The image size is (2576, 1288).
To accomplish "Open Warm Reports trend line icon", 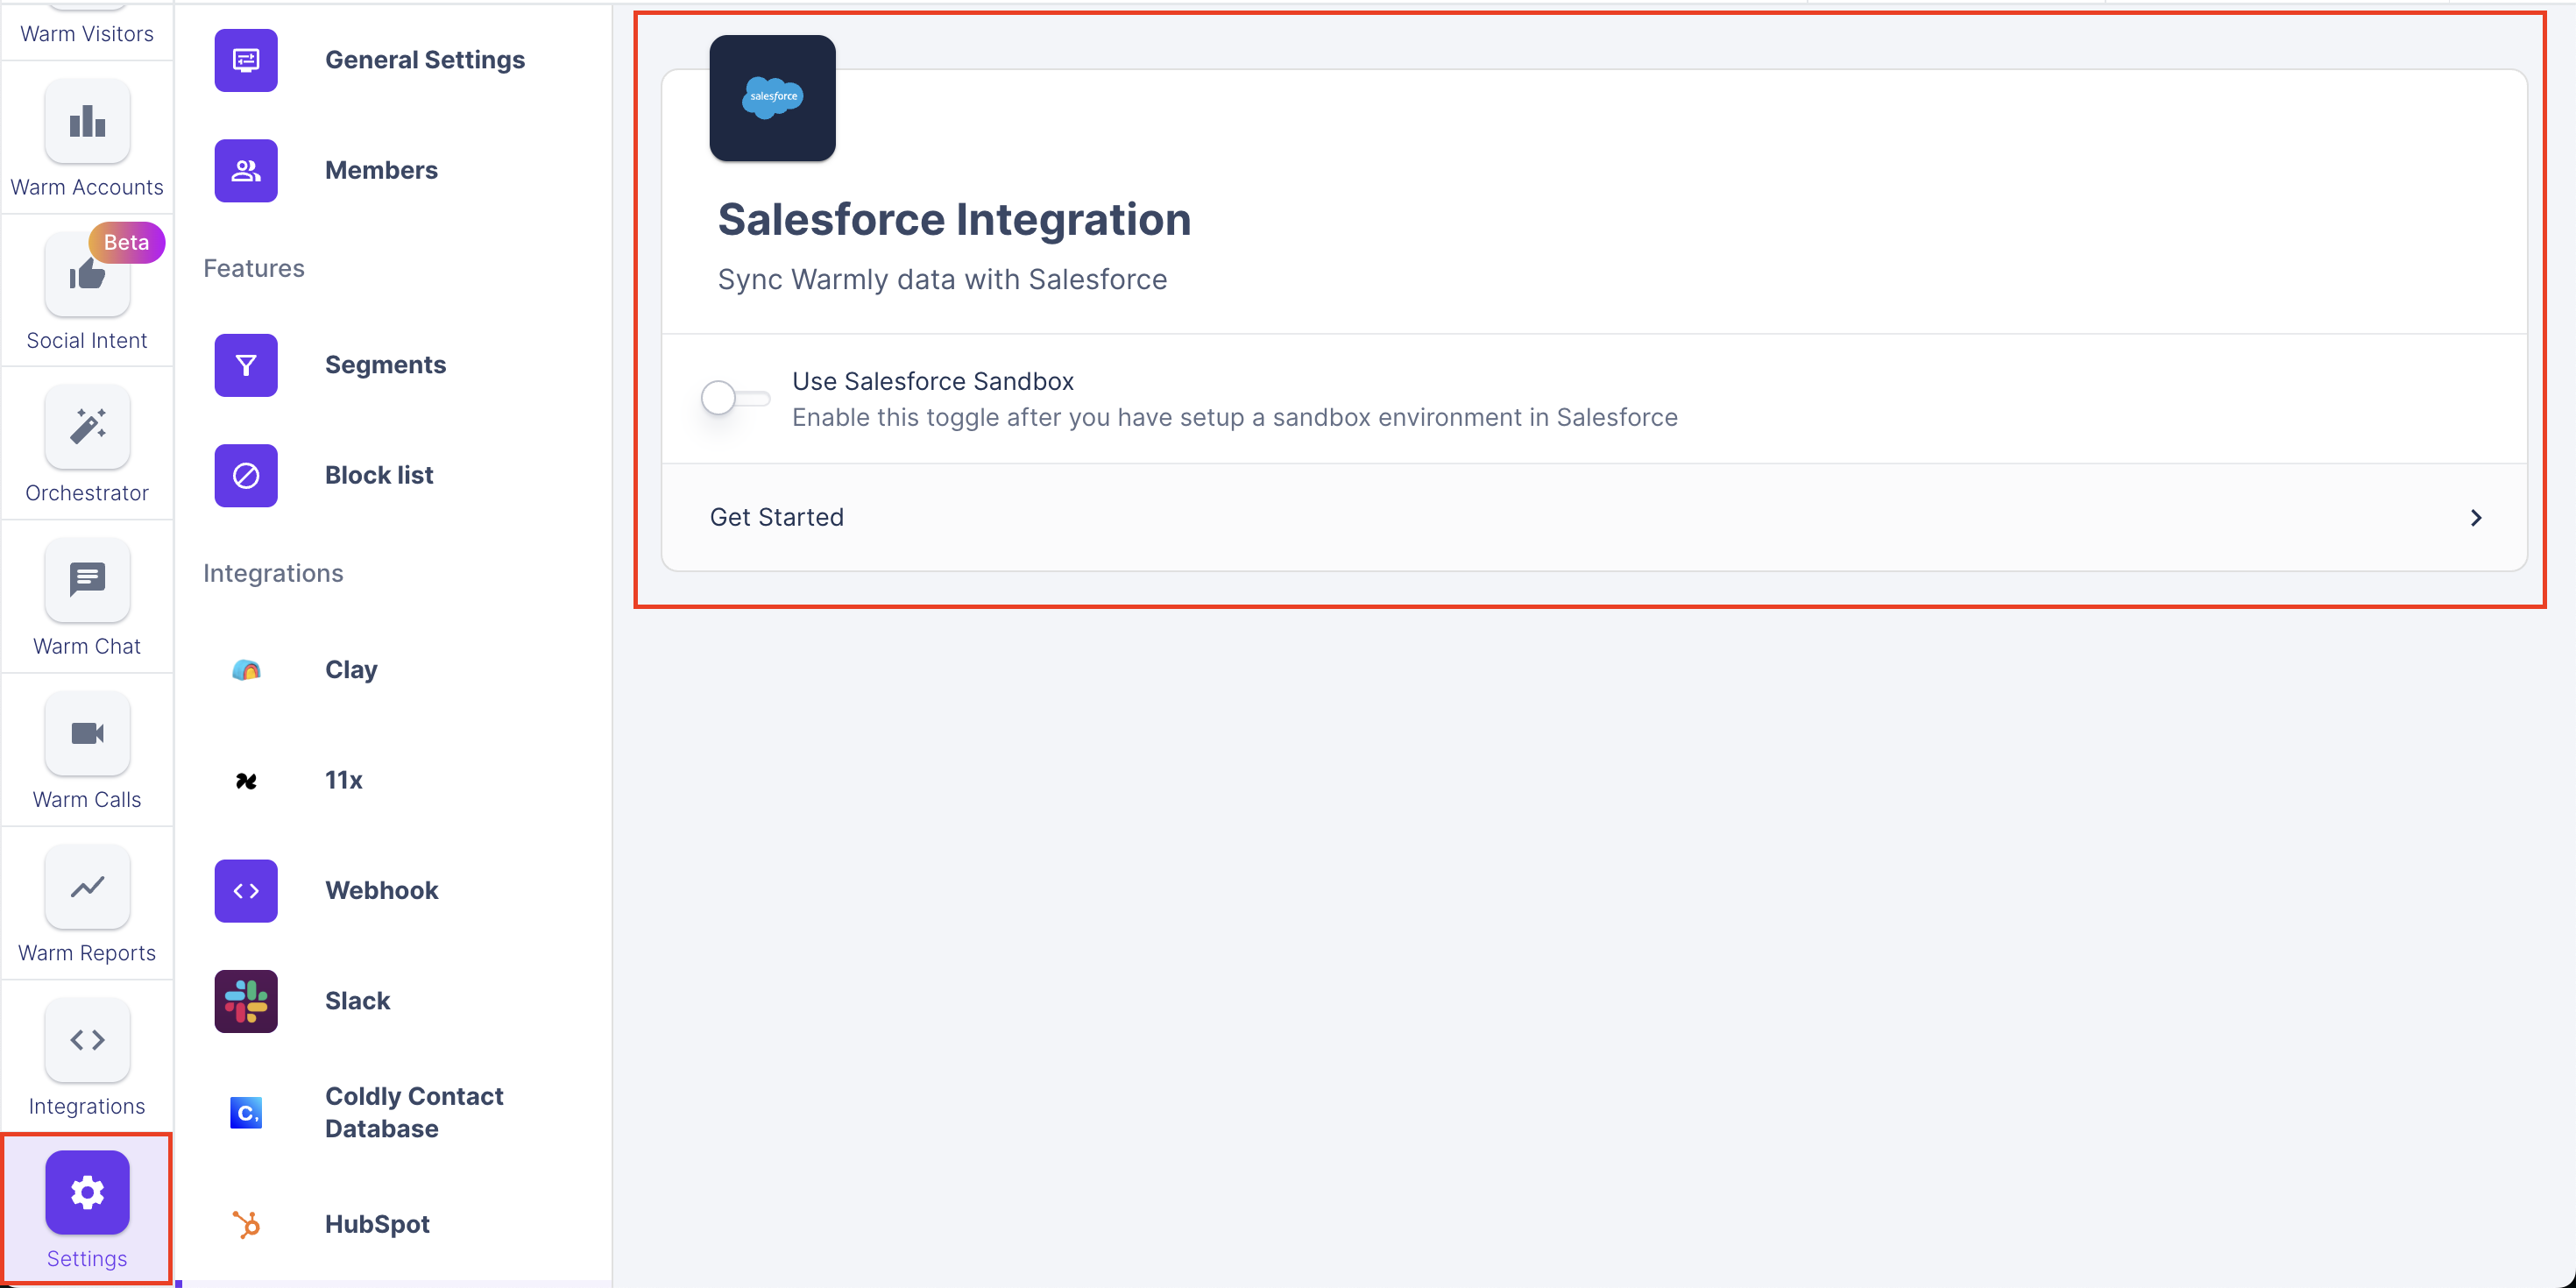I will [x=87, y=886].
